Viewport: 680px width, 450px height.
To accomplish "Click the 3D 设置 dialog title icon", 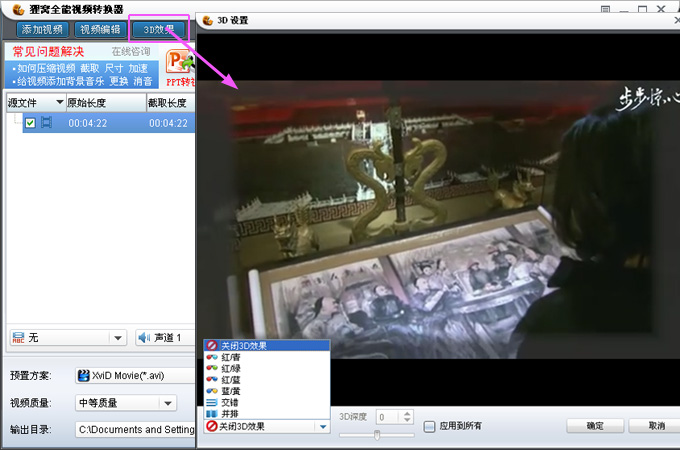I will click(x=208, y=20).
